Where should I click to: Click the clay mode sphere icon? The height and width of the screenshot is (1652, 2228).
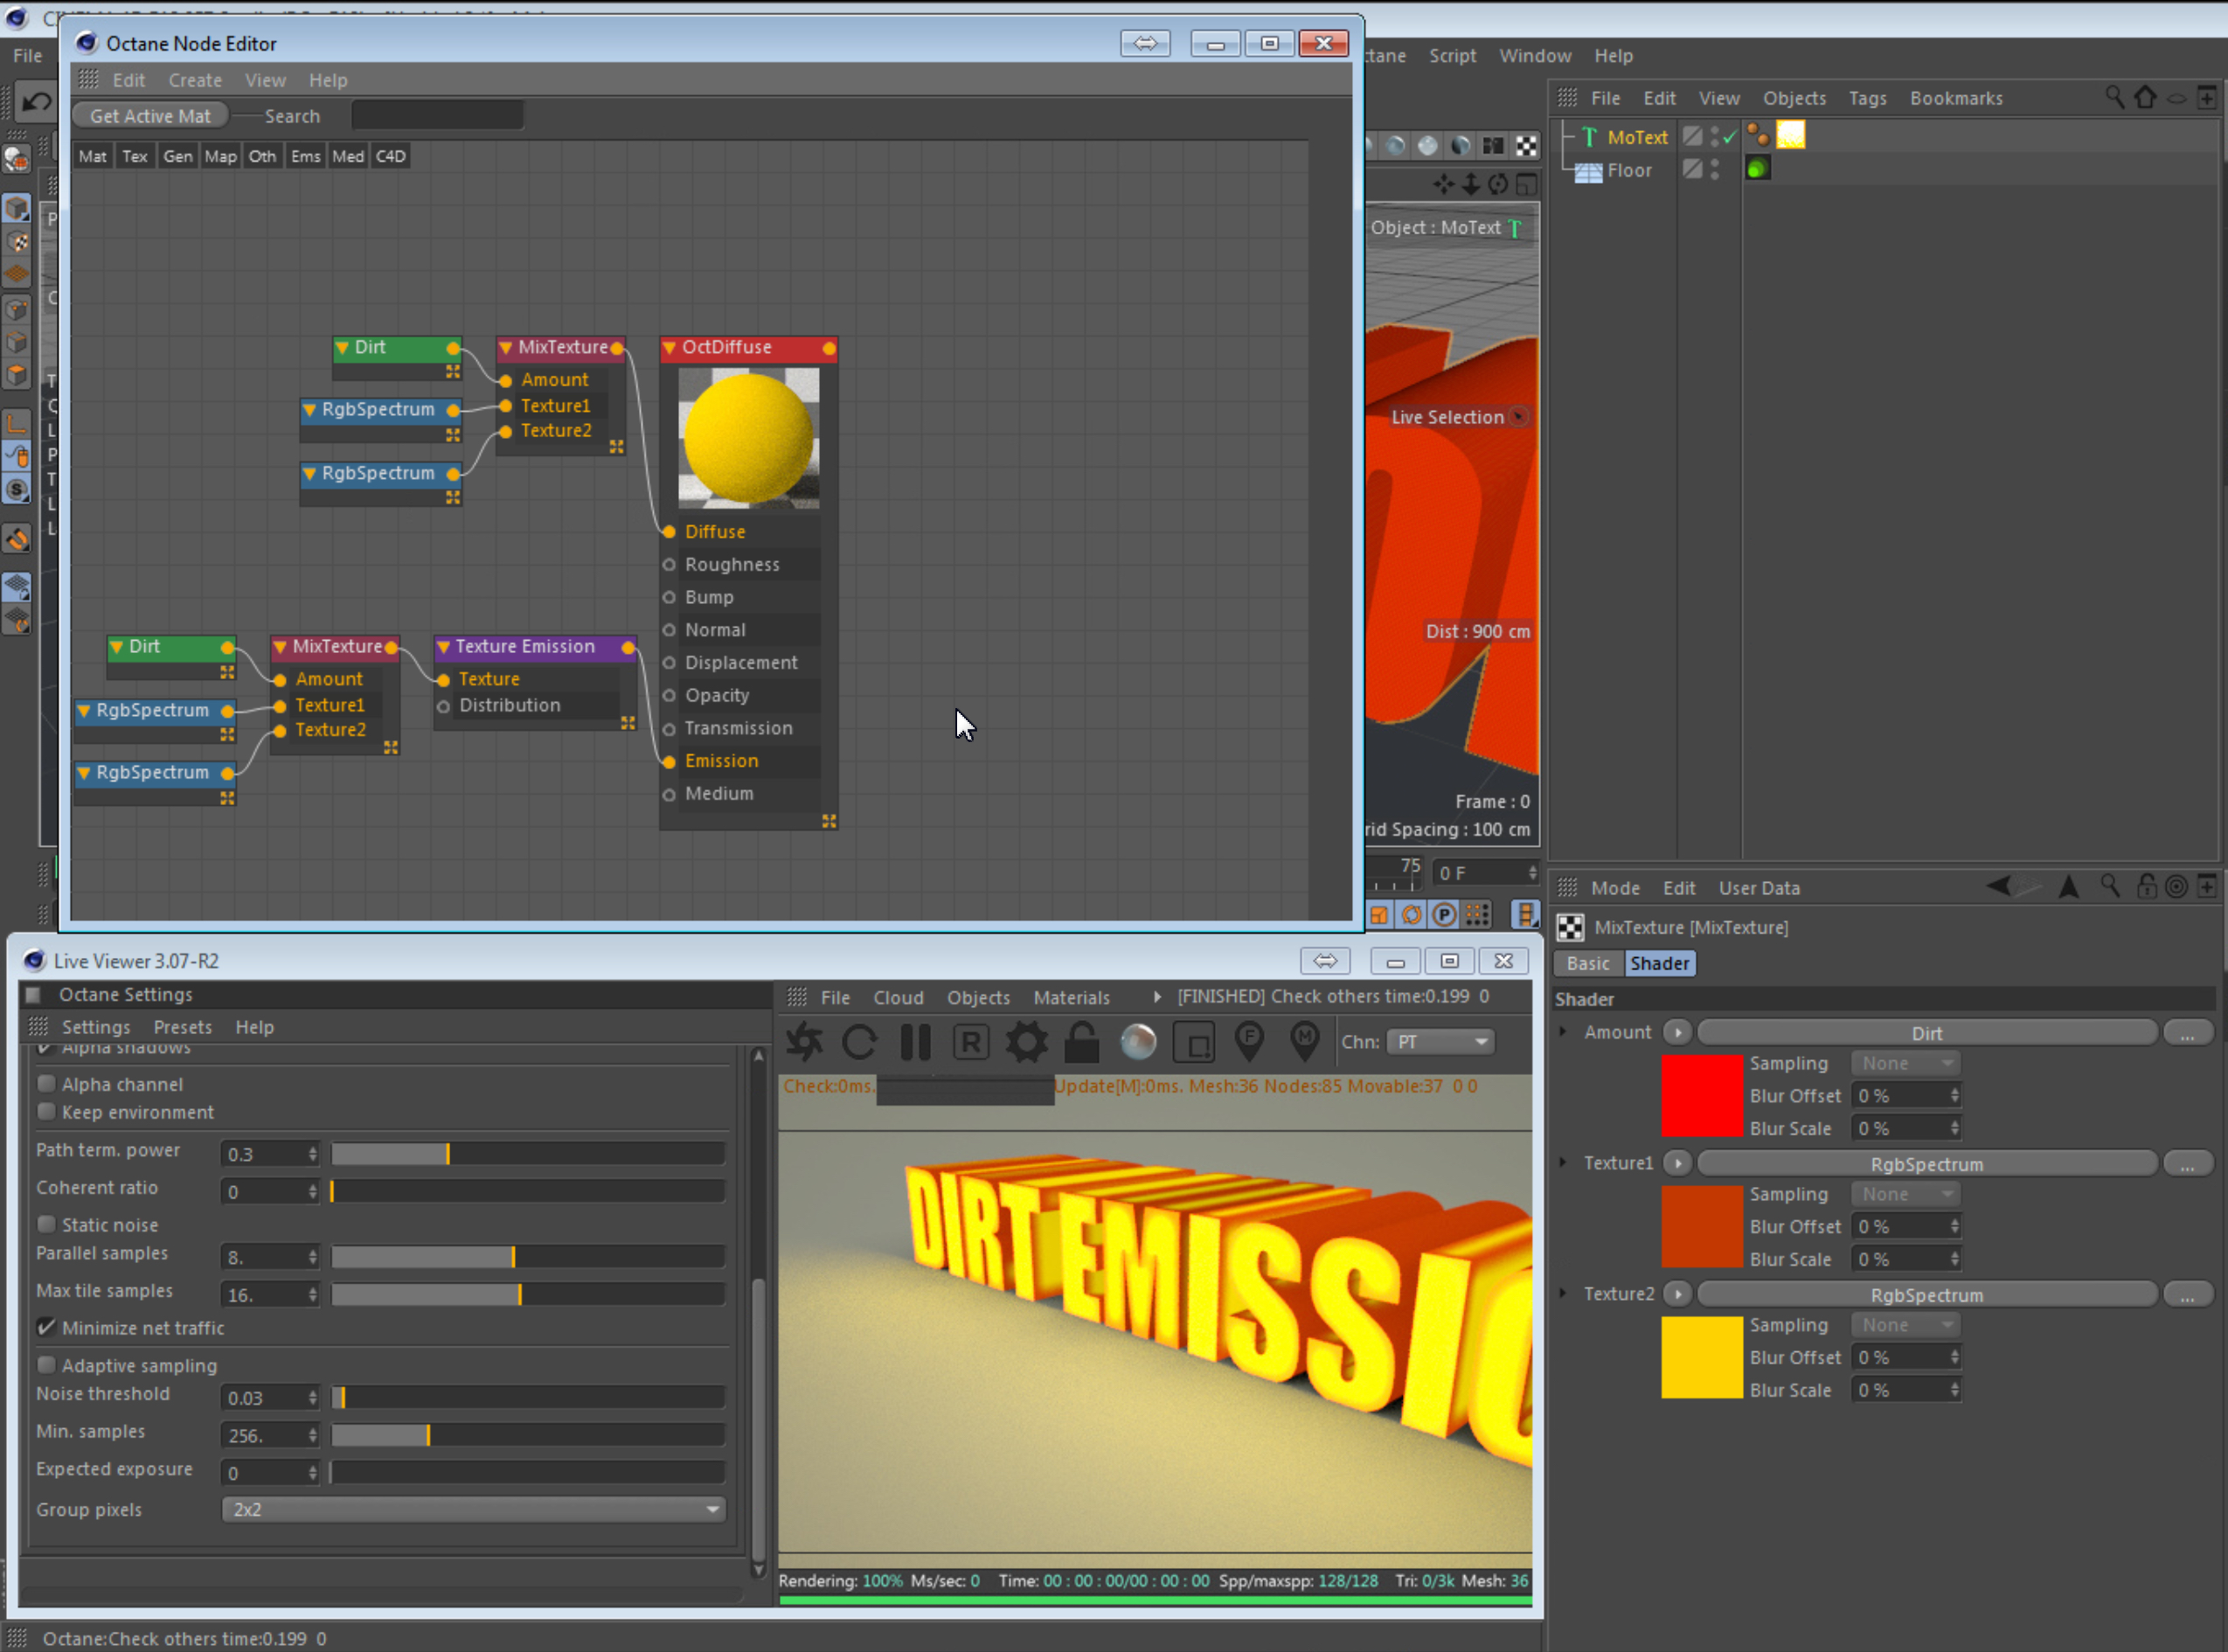tap(1138, 1042)
